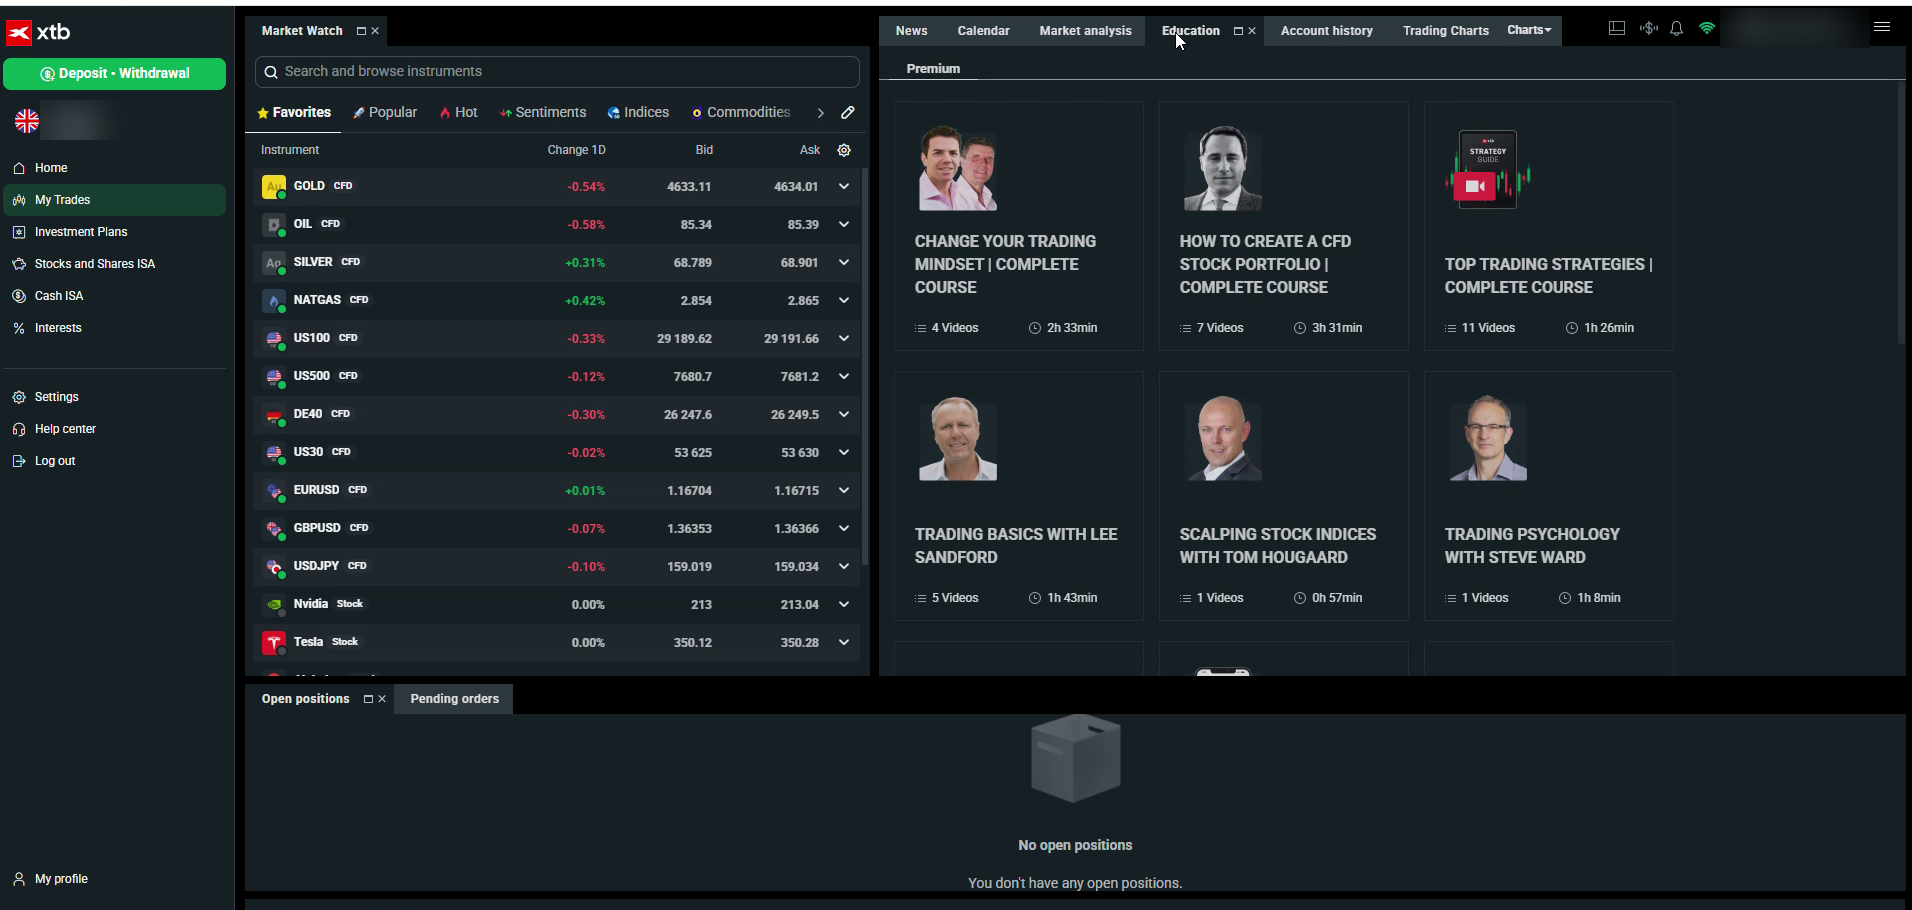
Task: Click the instrument search field
Action: coord(557,72)
